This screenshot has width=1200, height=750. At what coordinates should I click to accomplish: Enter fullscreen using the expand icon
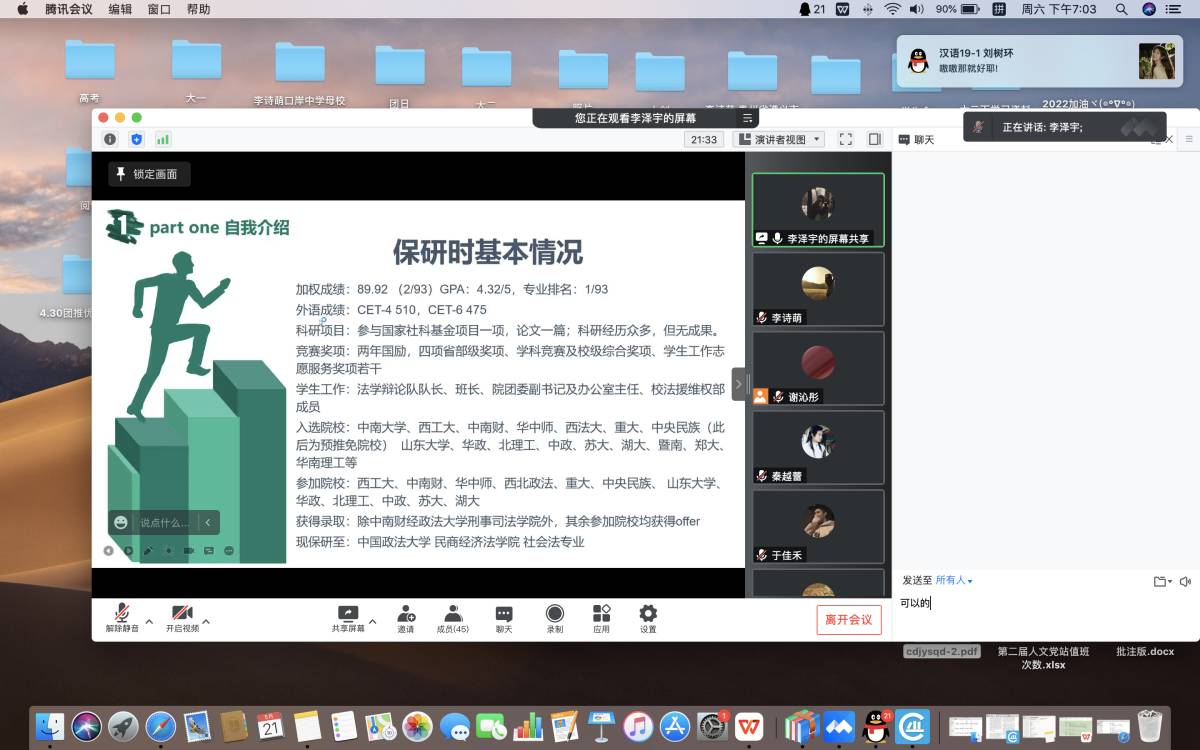[845, 139]
